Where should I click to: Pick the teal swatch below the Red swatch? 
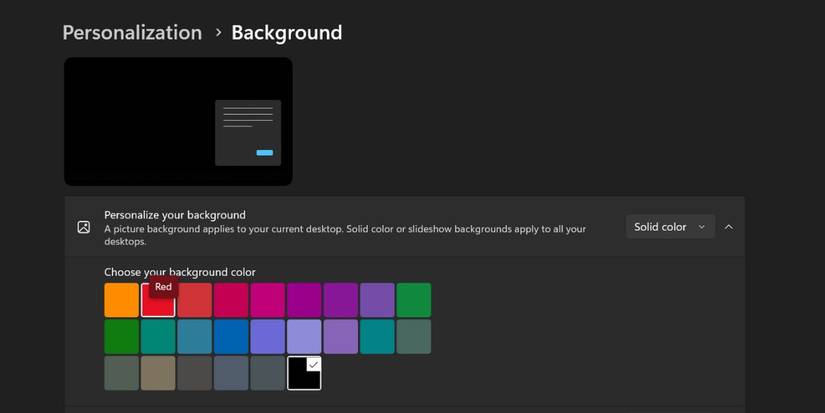[x=158, y=337]
